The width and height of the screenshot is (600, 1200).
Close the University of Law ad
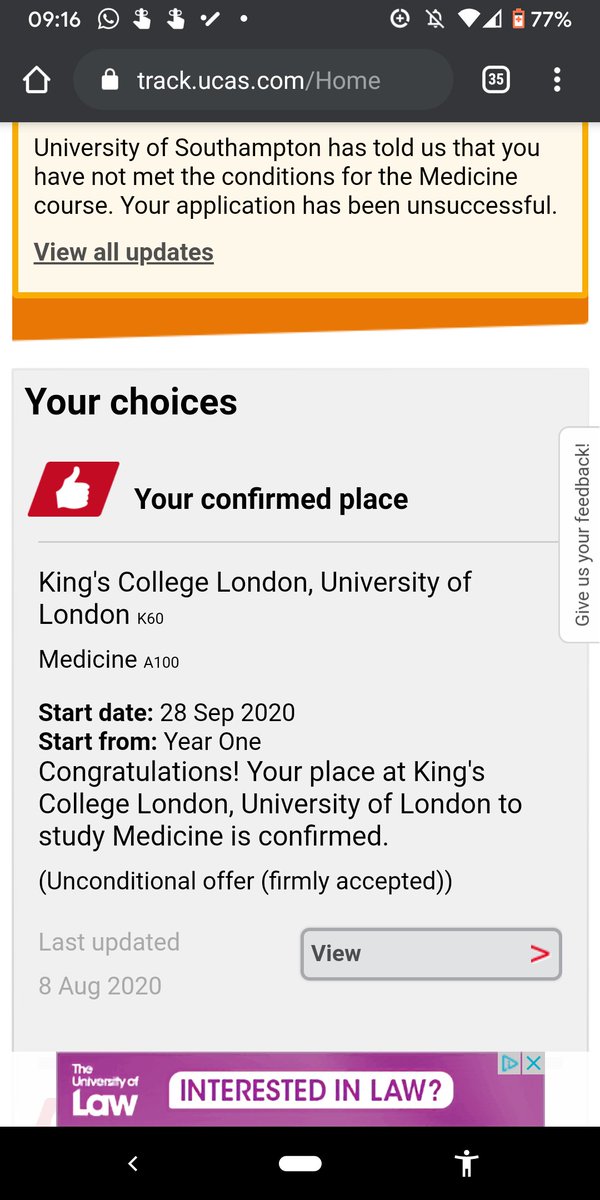[534, 1063]
